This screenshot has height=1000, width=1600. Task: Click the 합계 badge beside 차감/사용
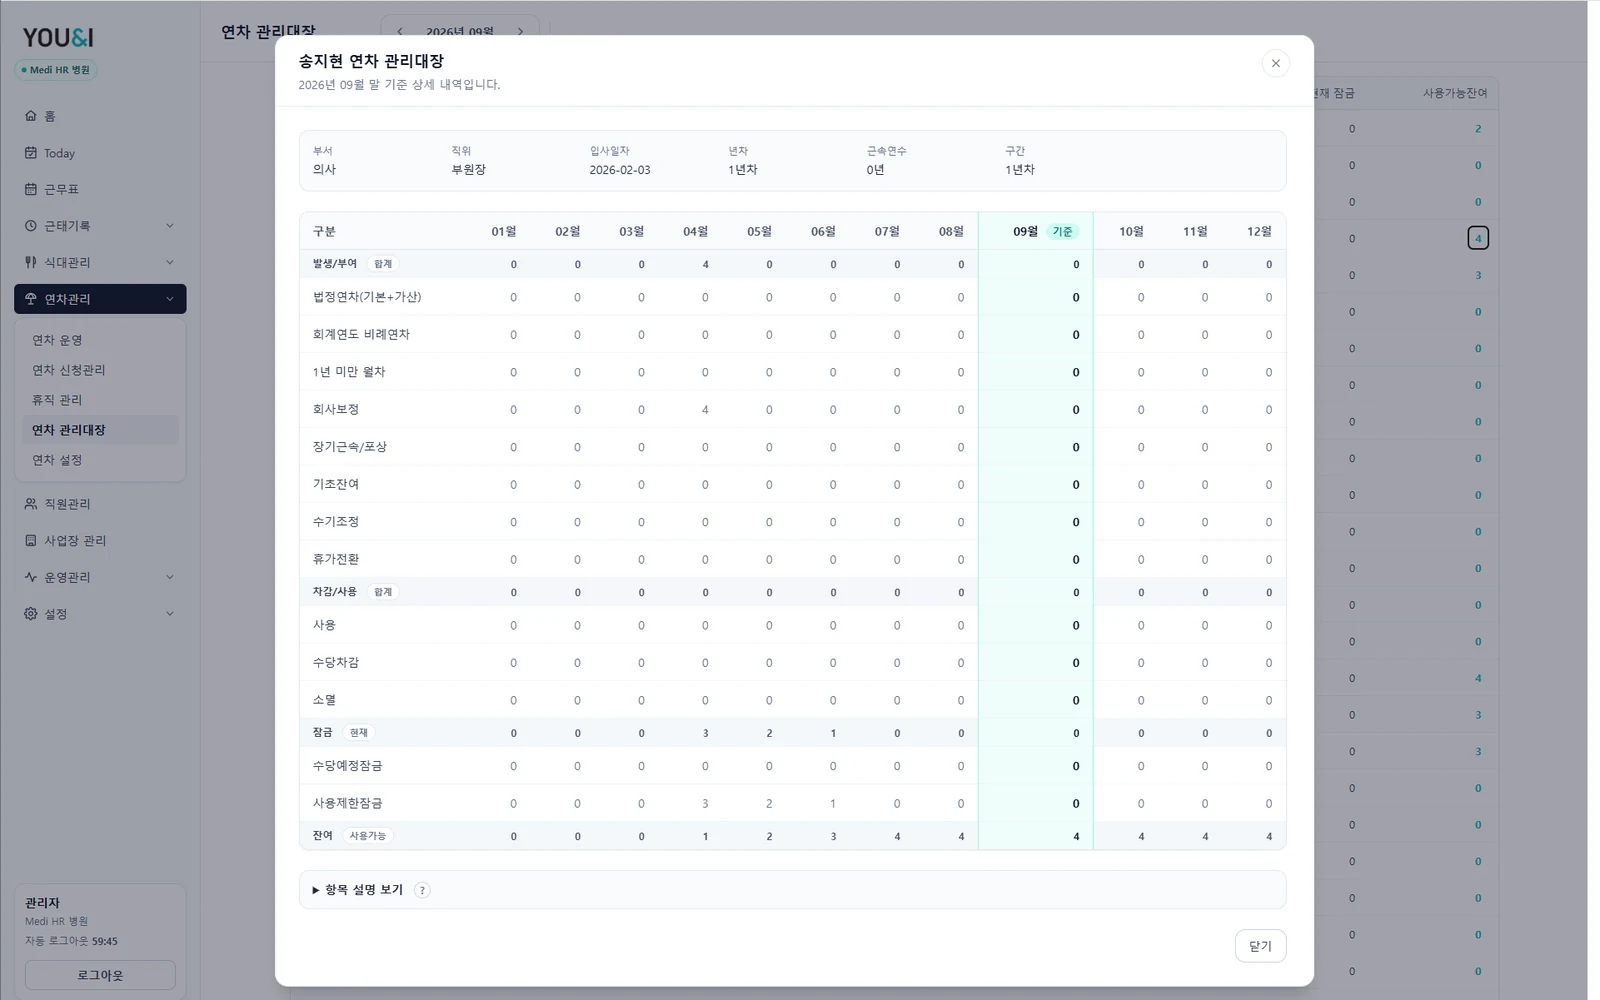pos(383,592)
